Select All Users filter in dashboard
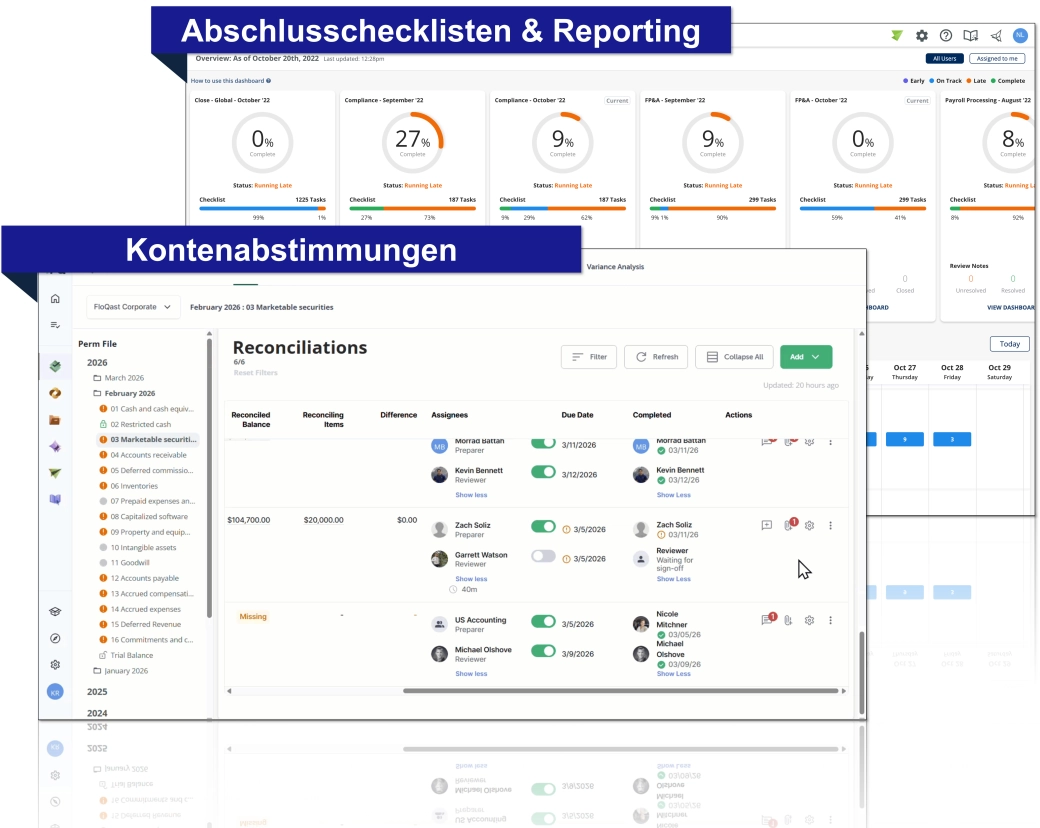The height and width of the screenshot is (828, 1040). 944,58
